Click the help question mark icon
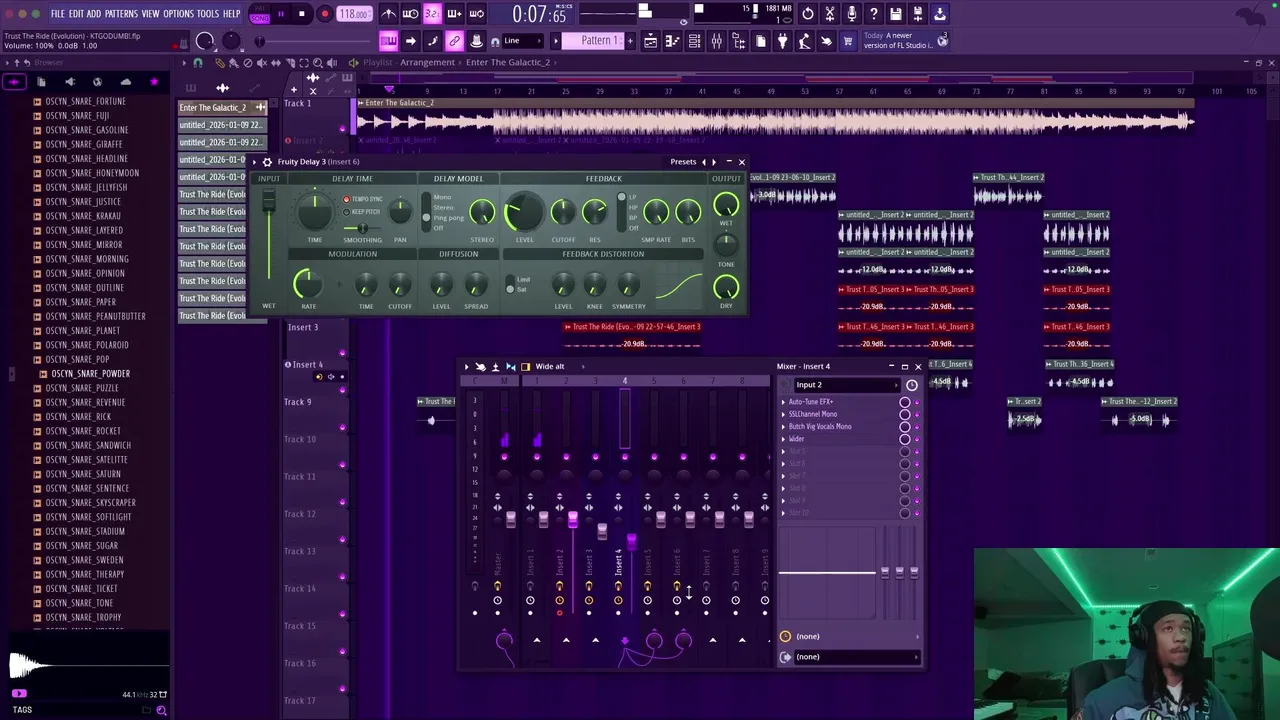Viewport: 1280px width, 720px height. point(873,14)
